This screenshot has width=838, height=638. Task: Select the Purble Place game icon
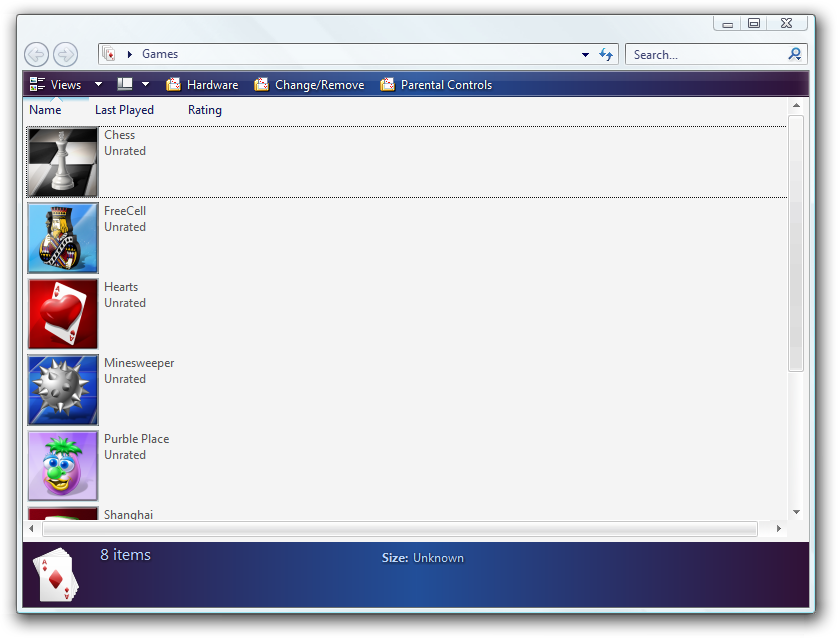tap(63, 465)
